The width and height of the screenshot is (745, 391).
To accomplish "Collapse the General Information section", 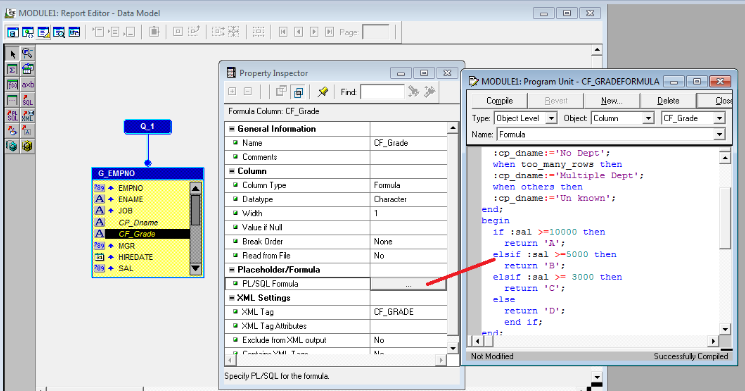I will 232,129.
